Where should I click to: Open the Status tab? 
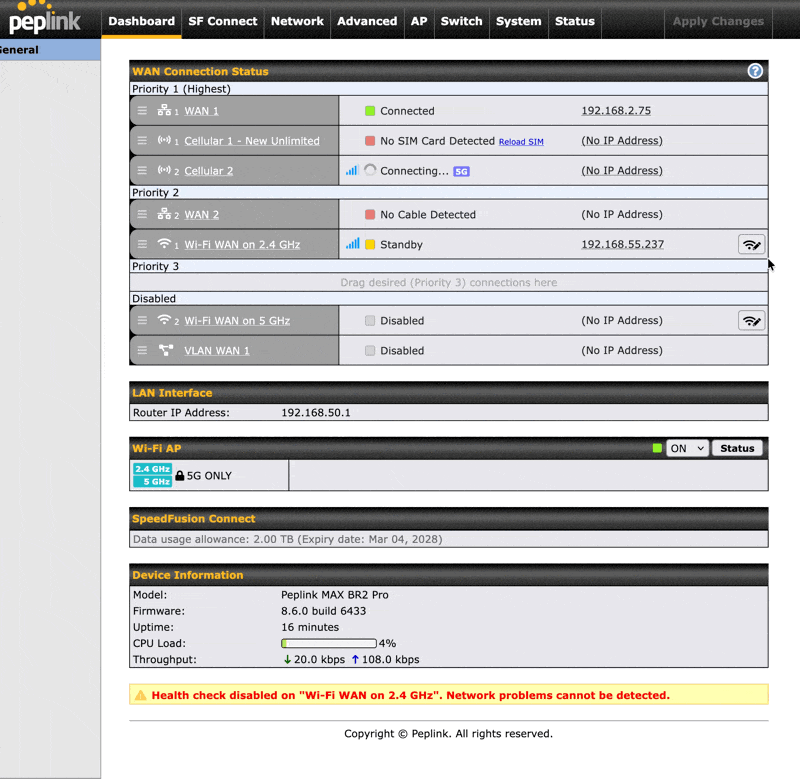[x=574, y=21]
